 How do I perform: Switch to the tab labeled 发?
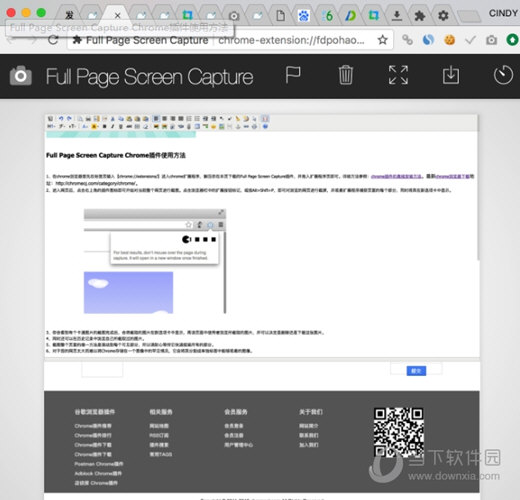click(x=69, y=15)
